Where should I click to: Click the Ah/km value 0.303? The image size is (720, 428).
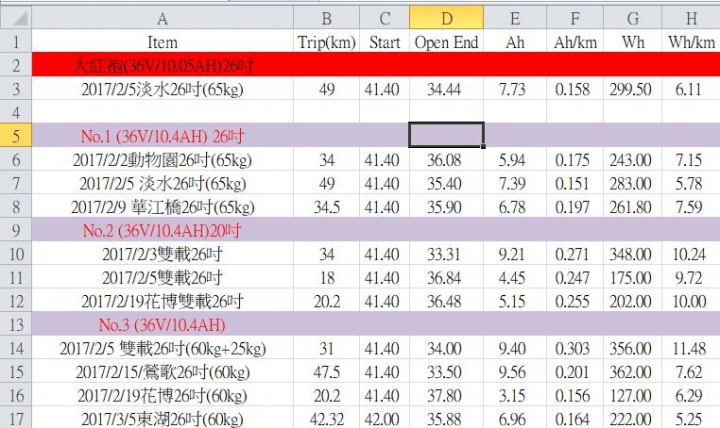tap(575, 348)
